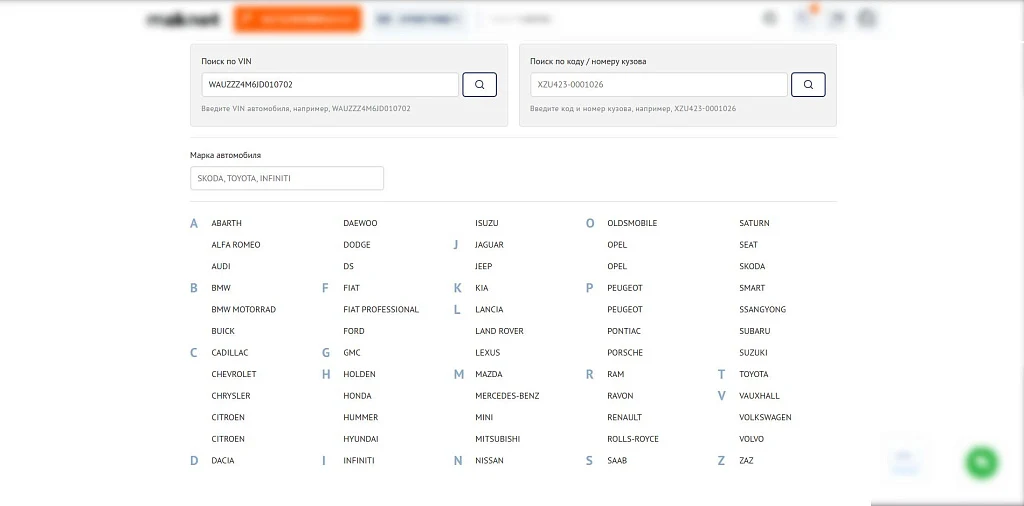Image resolution: width=1024 pixels, height=506 pixels.
Task: Choose the DS brand
Action: click(x=348, y=266)
